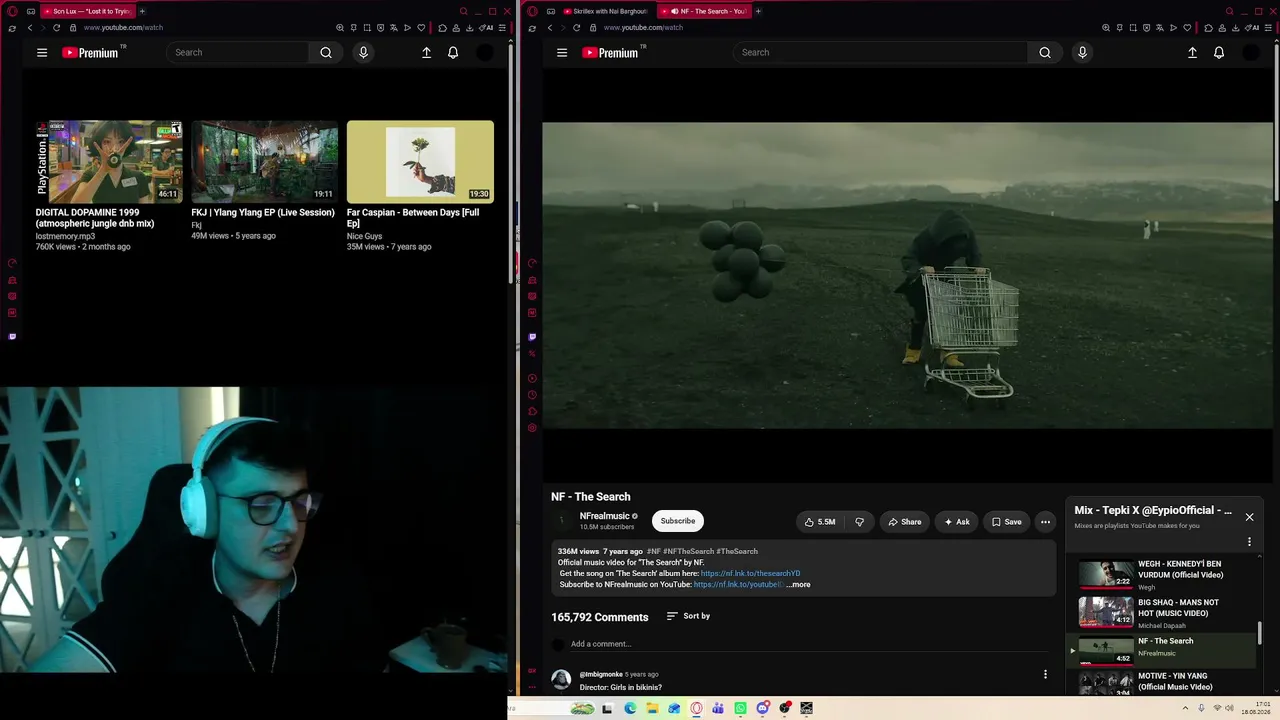Reload the page in the left browser window
The image size is (1280, 720).
(x=56, y=28)
